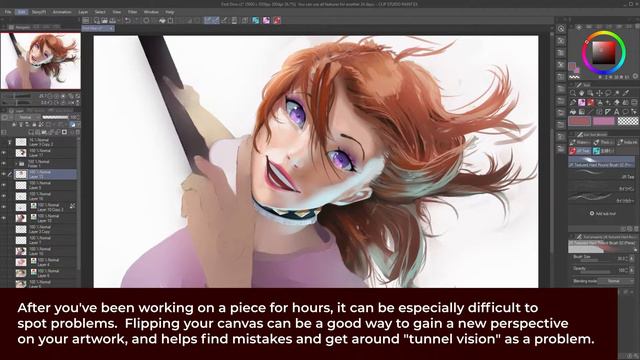Hide Layer 11 with its eye icon
The height and width of the screenshot is (360, 640).
point(4,153)
